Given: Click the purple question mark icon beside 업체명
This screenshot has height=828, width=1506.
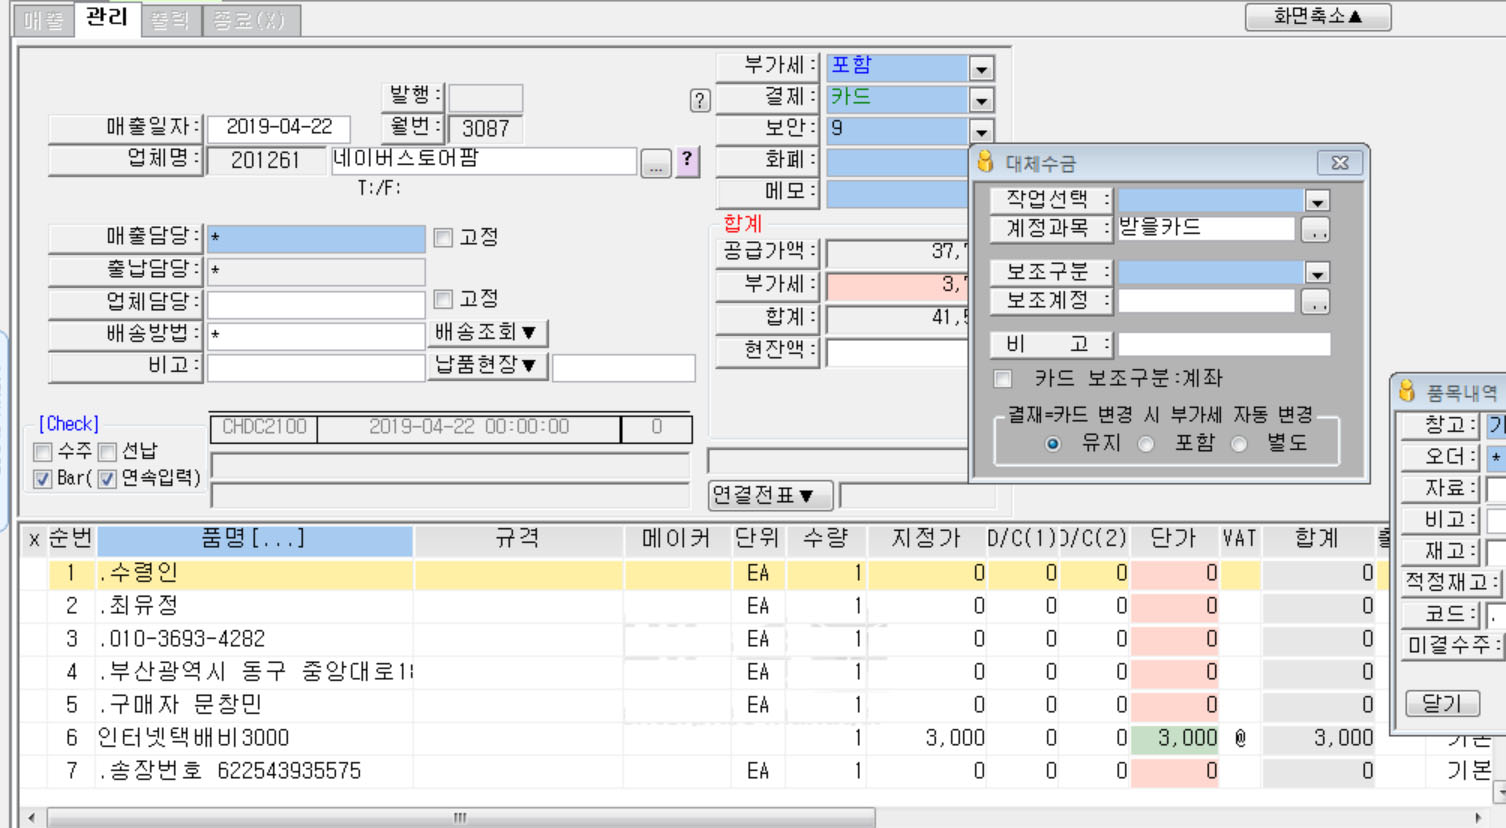Looking at the screenshot, I should [687, 161].
